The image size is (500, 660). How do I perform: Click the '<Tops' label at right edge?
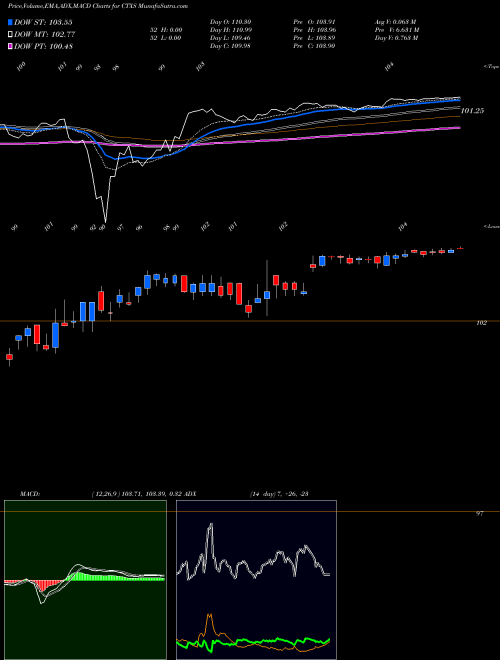(491, 67)
